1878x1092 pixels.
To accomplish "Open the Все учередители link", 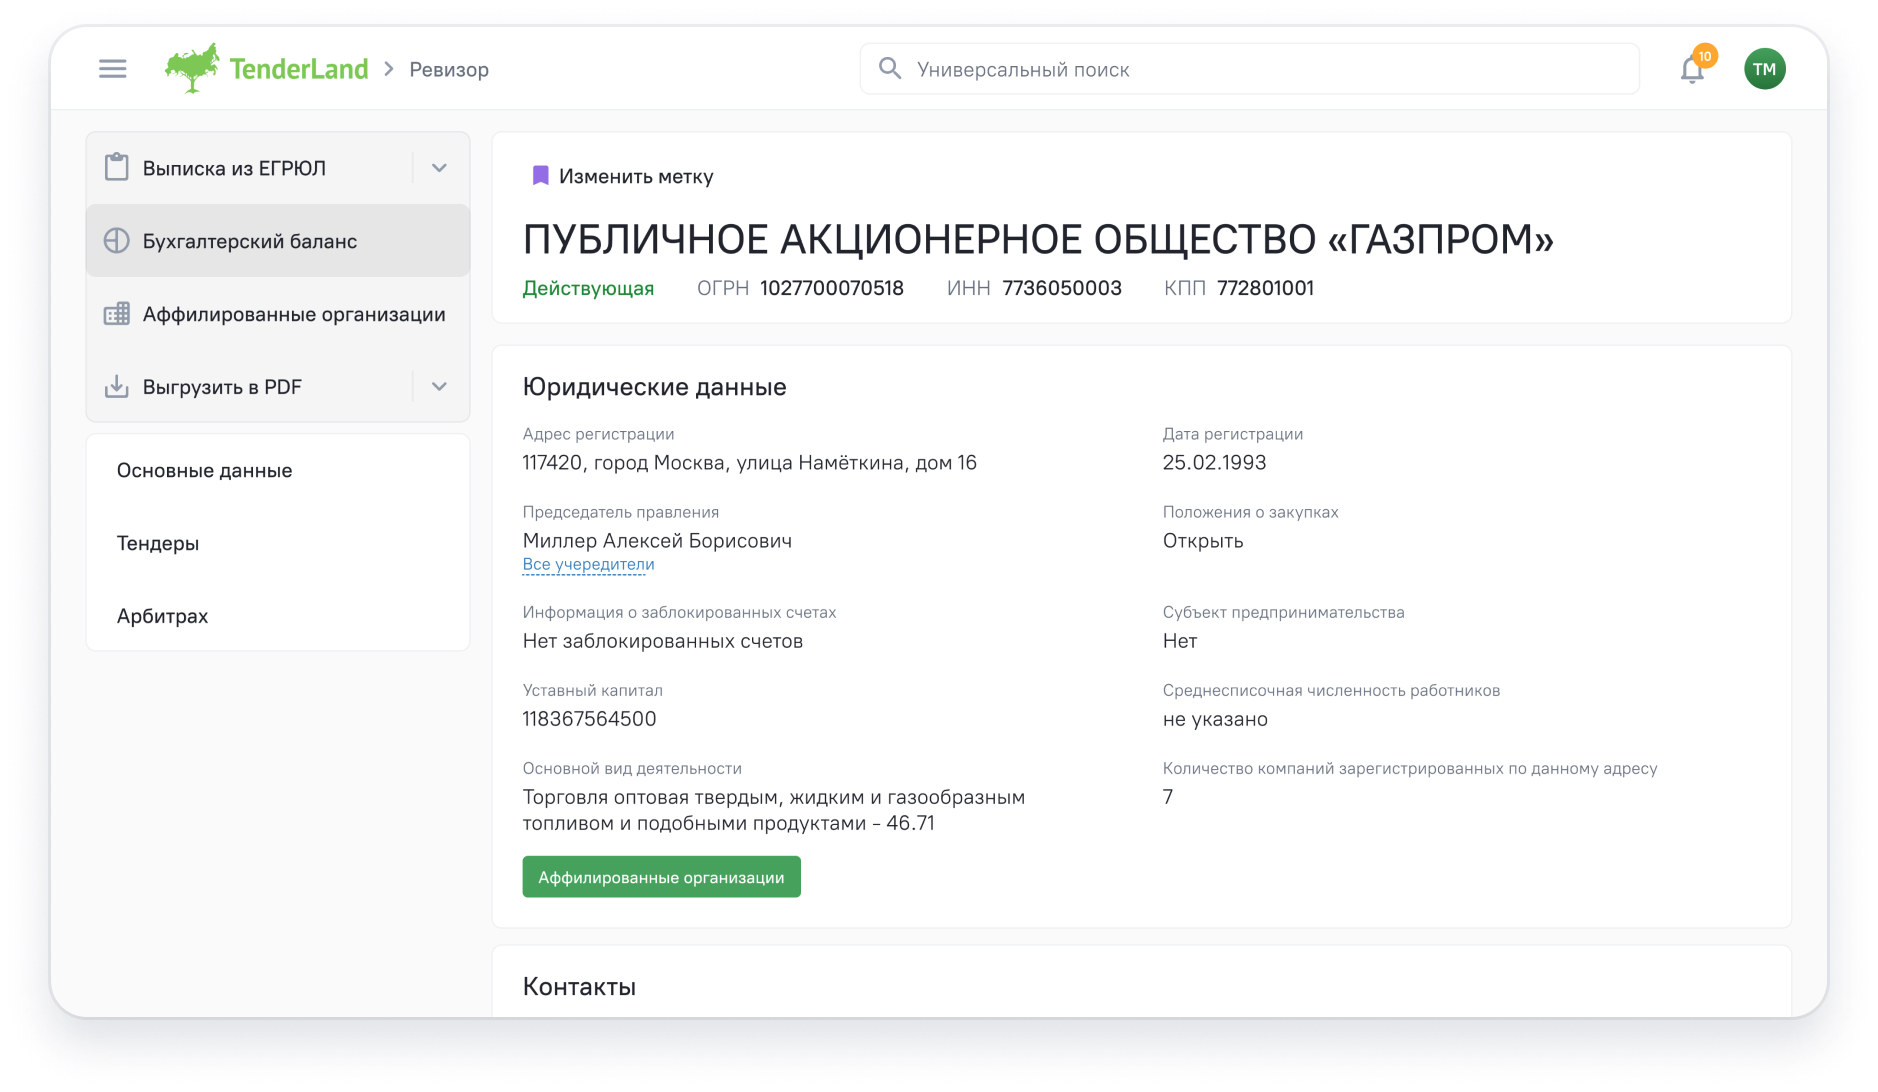I will 588,564.
